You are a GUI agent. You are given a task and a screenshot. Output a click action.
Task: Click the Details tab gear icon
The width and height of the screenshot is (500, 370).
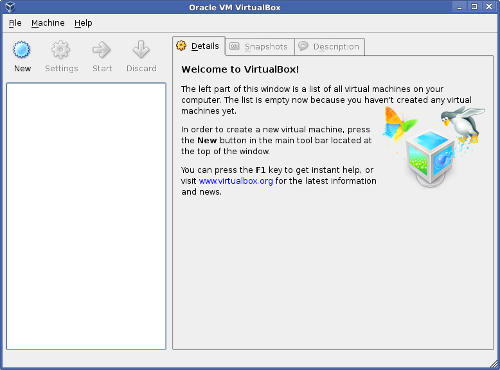pos(181,46)
